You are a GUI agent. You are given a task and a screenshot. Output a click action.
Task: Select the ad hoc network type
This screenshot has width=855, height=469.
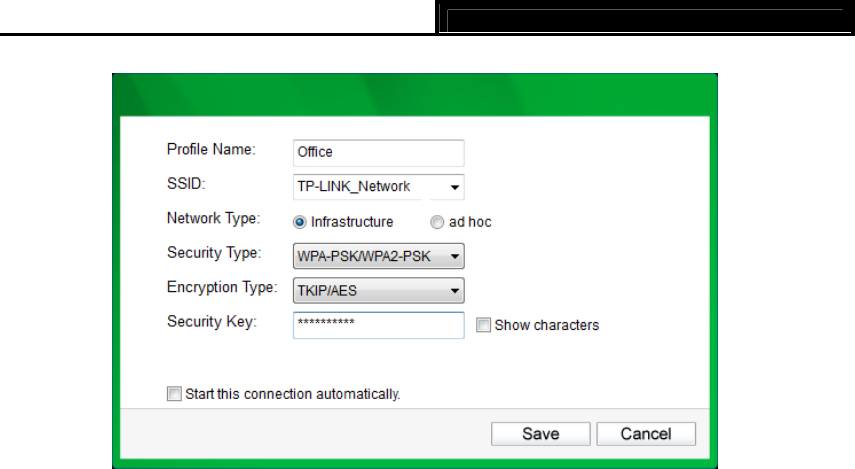point(437,222)
